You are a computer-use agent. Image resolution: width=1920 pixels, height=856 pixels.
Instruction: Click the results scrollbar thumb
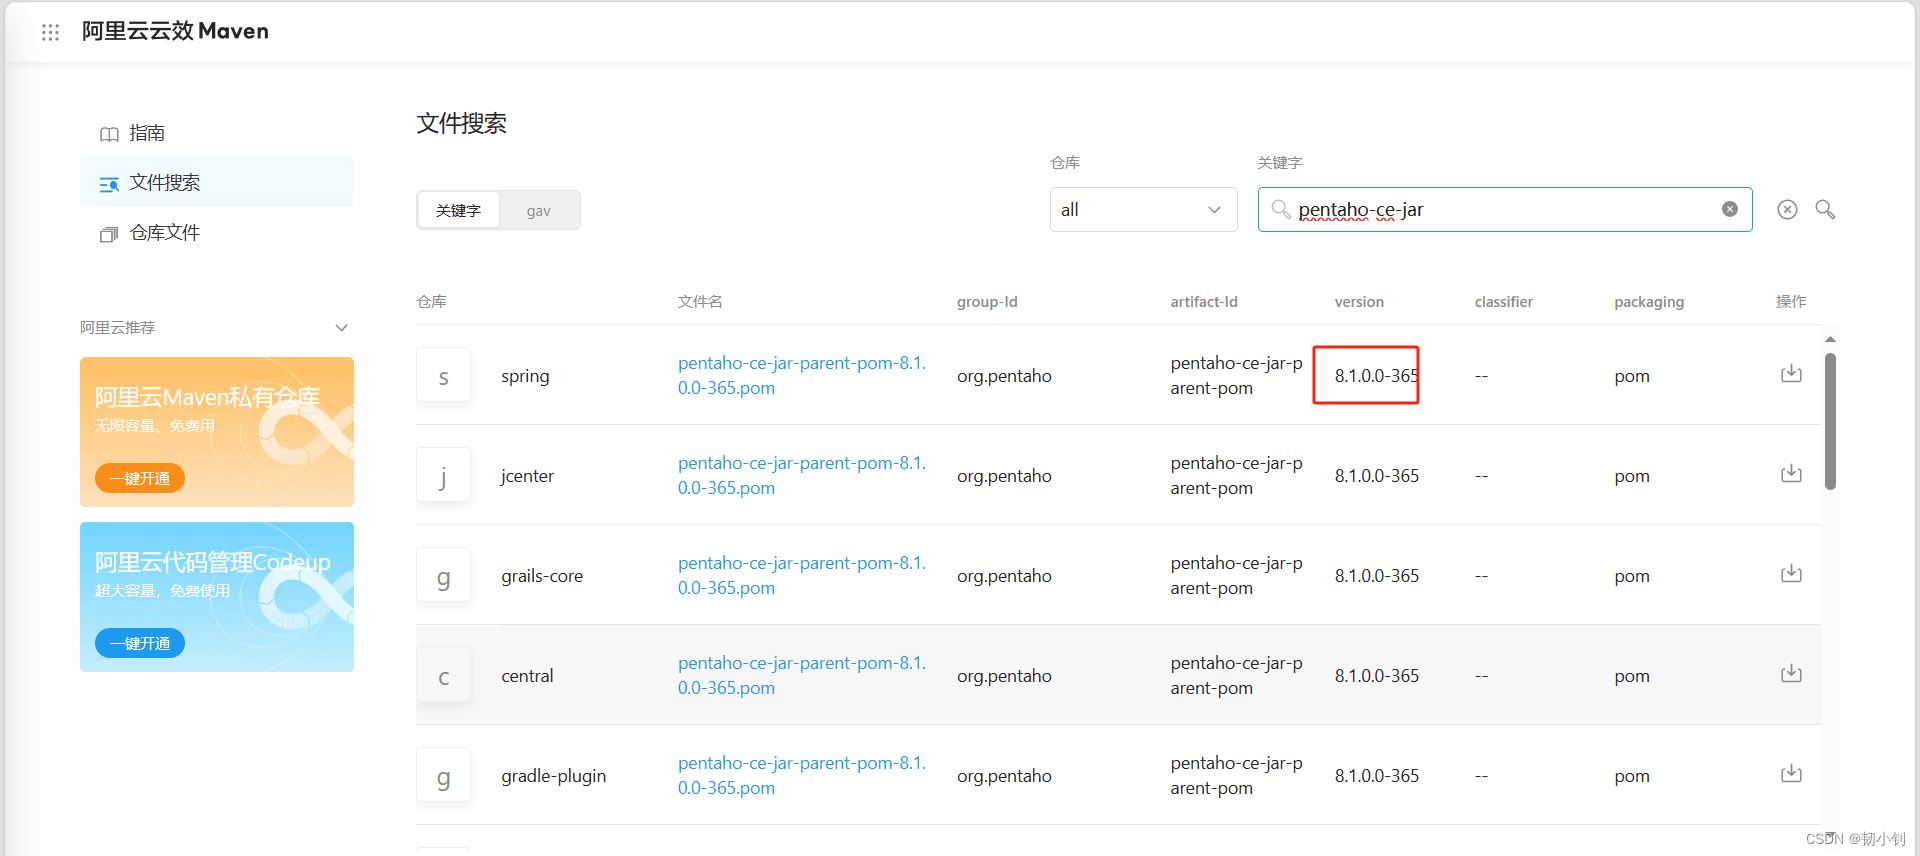tap(1830, 421)
